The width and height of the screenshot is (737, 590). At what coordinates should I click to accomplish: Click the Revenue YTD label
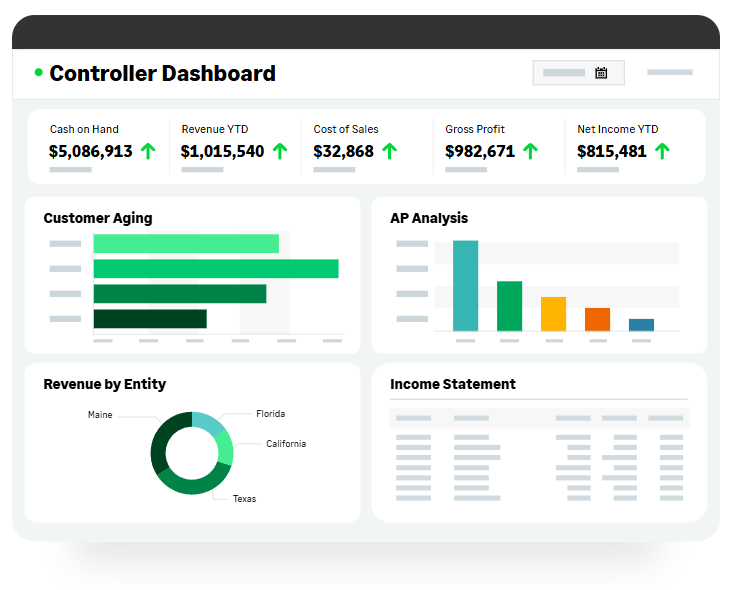click(x=215, y=129)
